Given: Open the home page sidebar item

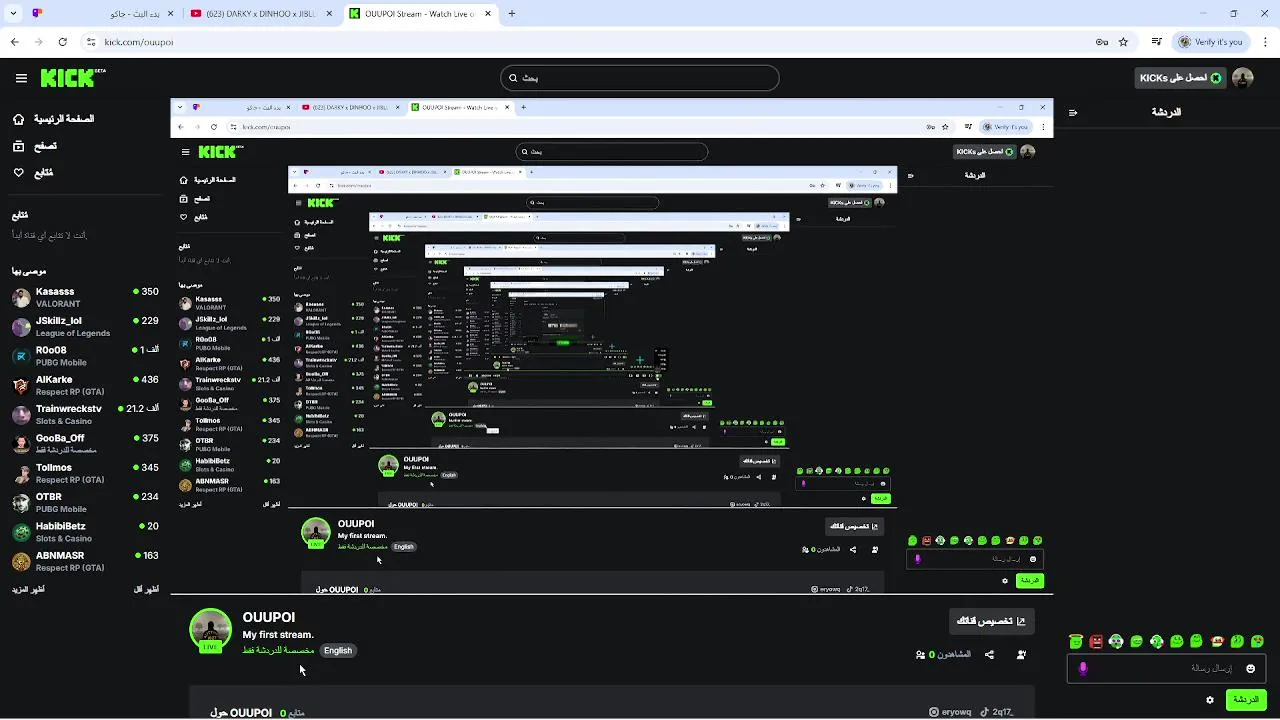Looking at the screenshot, I should (x=53, y=119).
